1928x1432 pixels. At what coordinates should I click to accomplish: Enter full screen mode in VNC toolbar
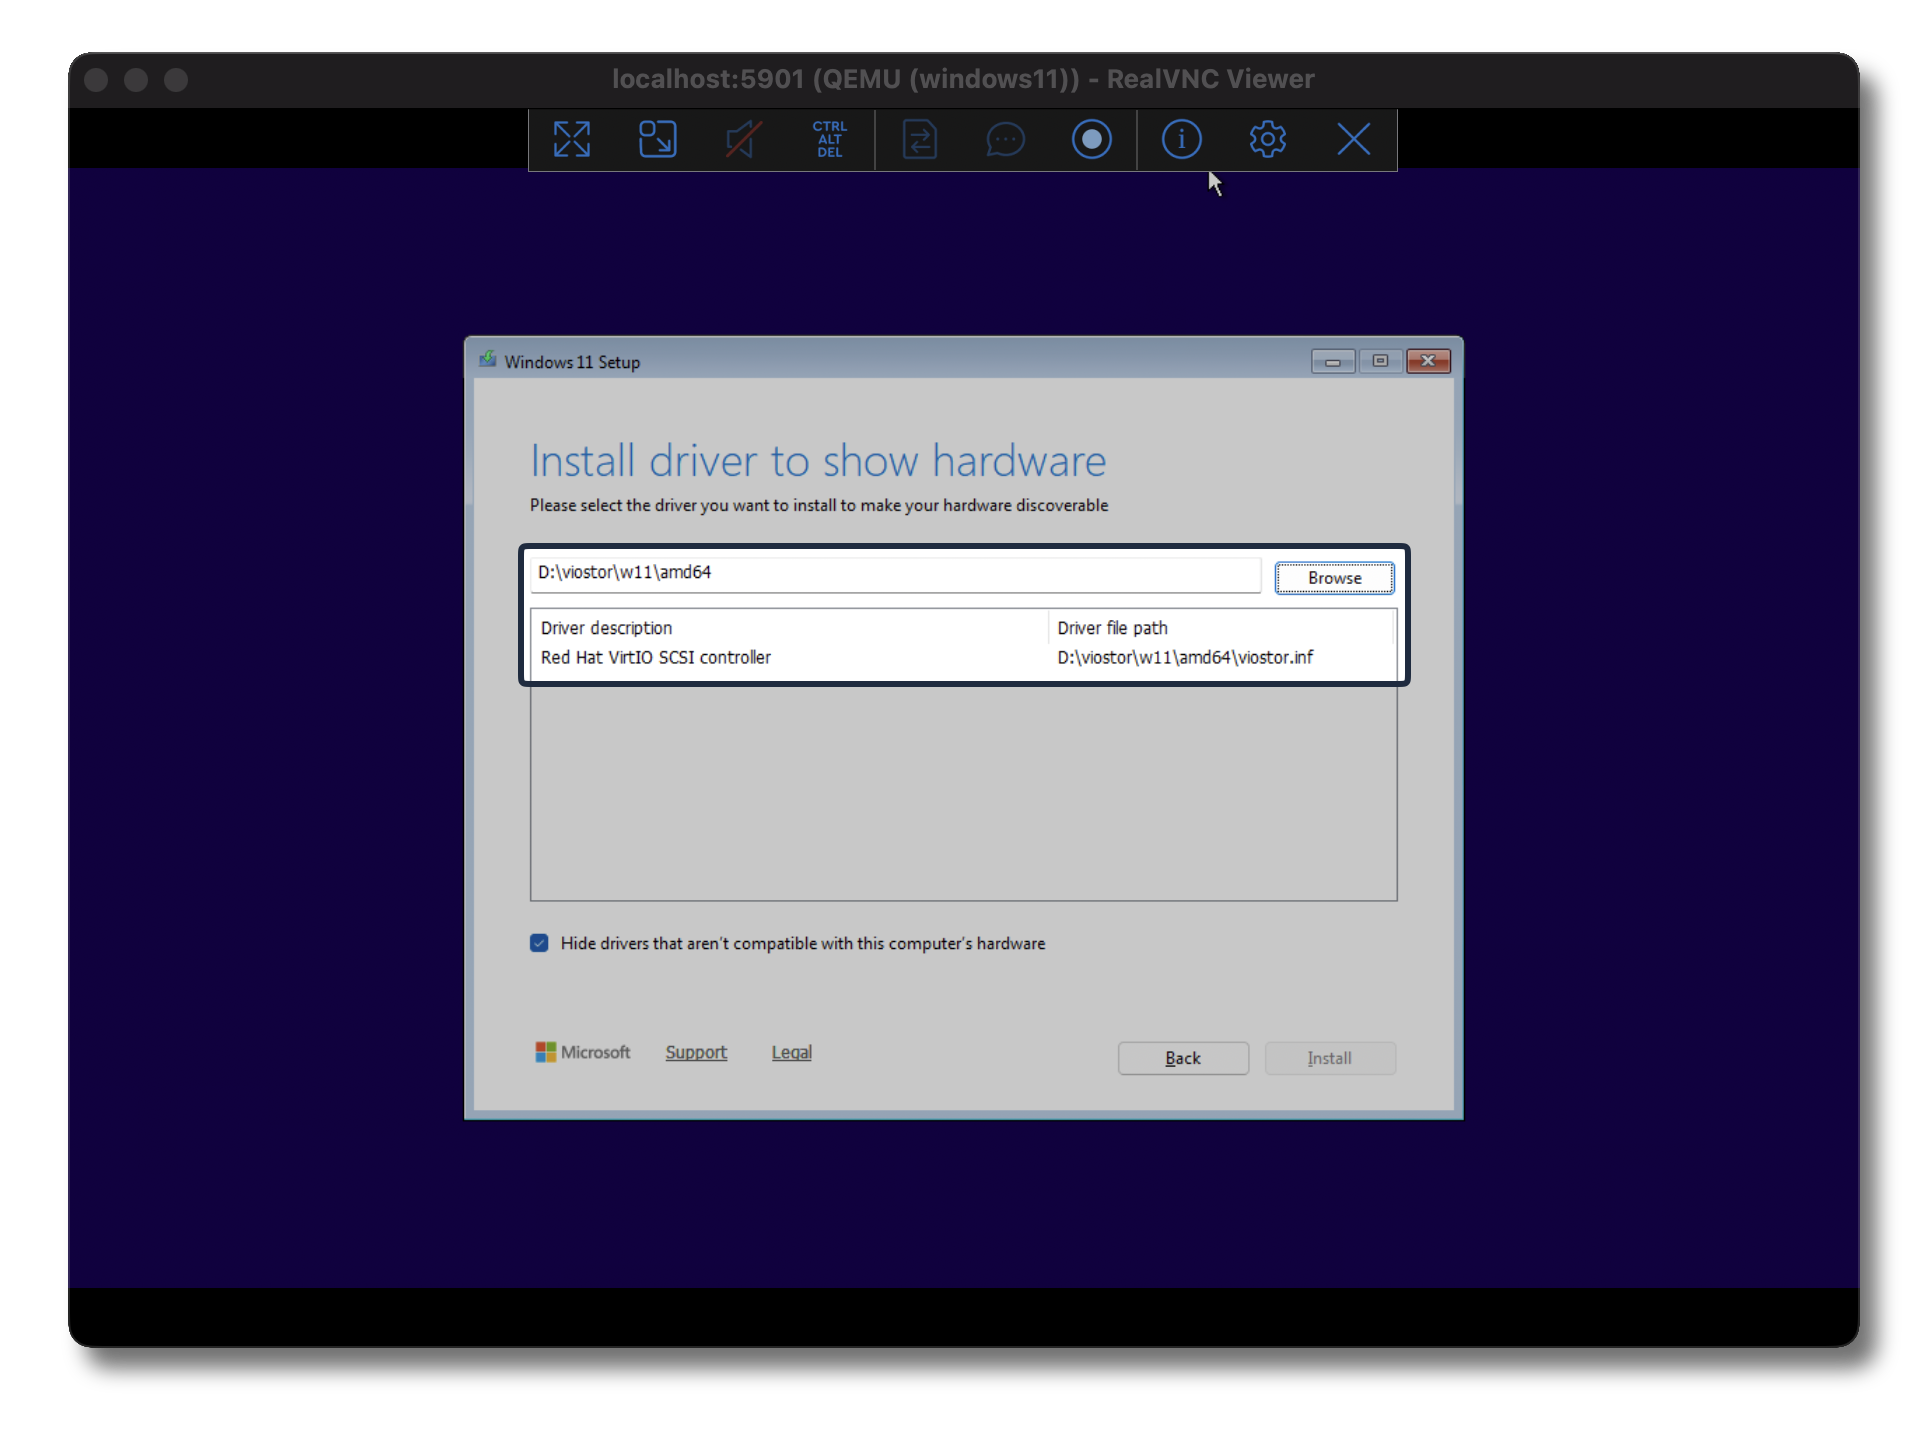click(x=572, y=139)
